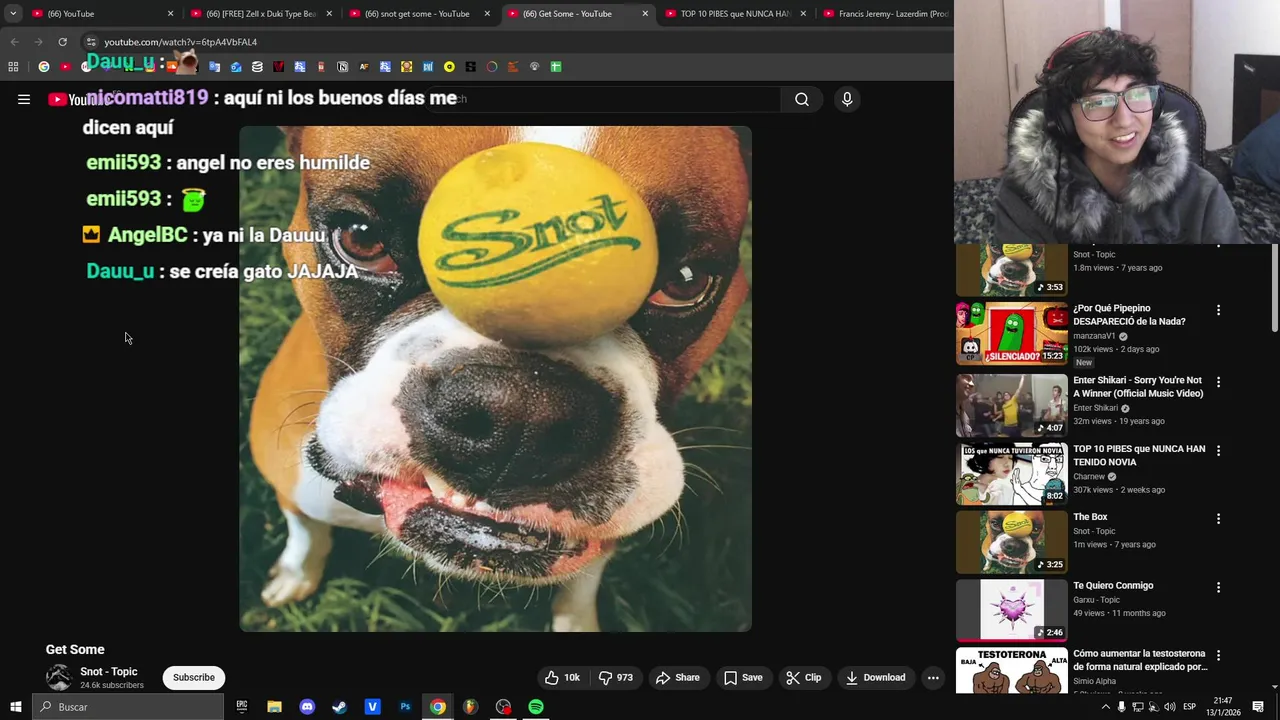This screenshot has height=720, width=1280.
Task: Open the Google bookmark in bookmarks bar
Action: pyautogui.click(x=44, y=67)
